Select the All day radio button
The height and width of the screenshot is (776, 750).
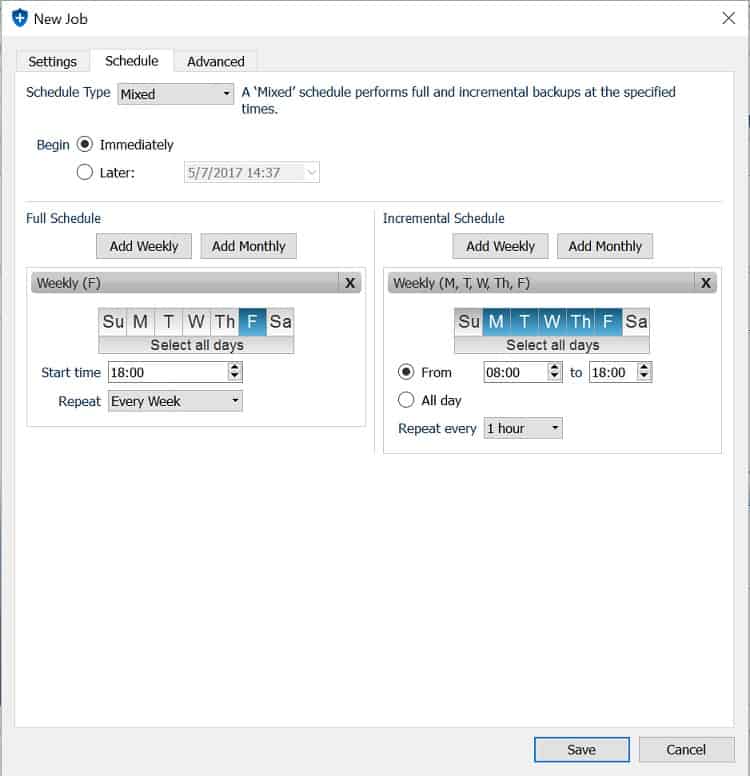[406, 400]
